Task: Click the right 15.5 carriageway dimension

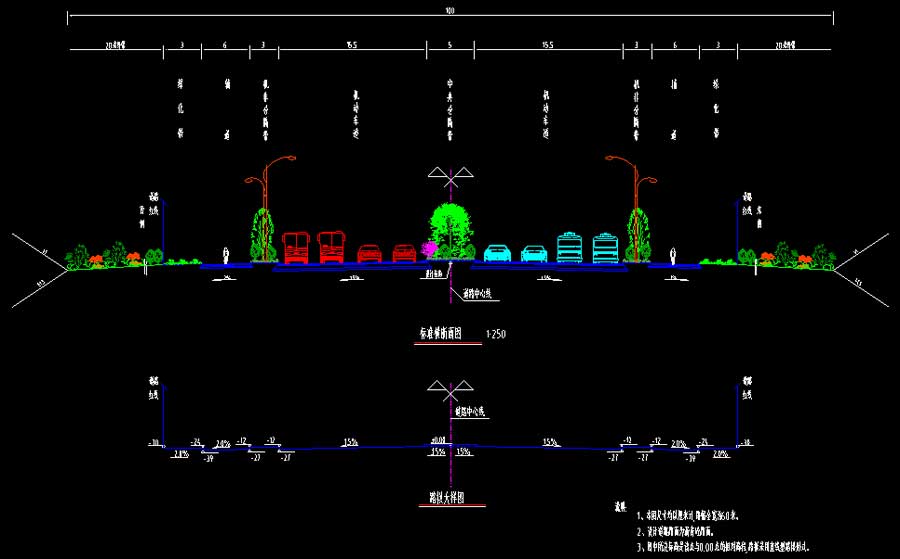Action: (x=548, y=45)
